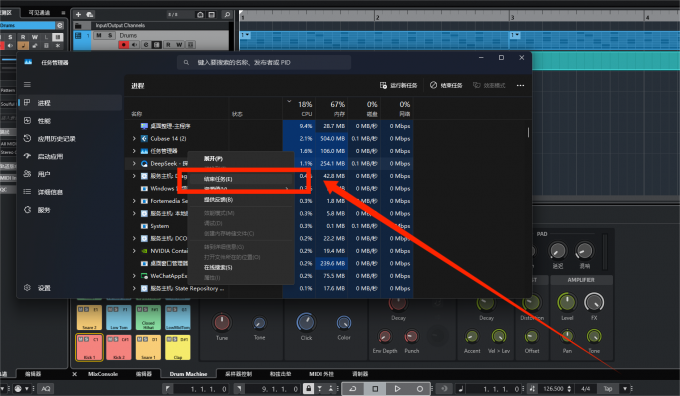Open Cubase track search magnifier icon
Image resolution: width=680 pixels, height=396 pixels.
[x=227, y=14]
